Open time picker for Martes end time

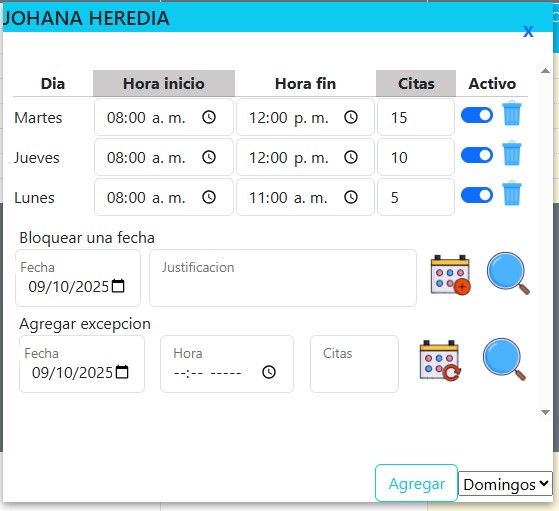click(351, 117)
